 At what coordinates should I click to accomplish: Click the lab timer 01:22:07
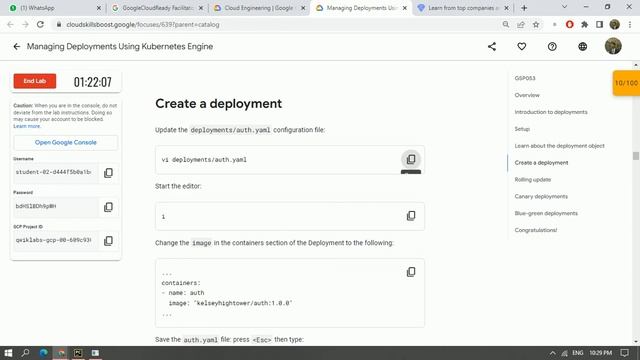point(93,82)
